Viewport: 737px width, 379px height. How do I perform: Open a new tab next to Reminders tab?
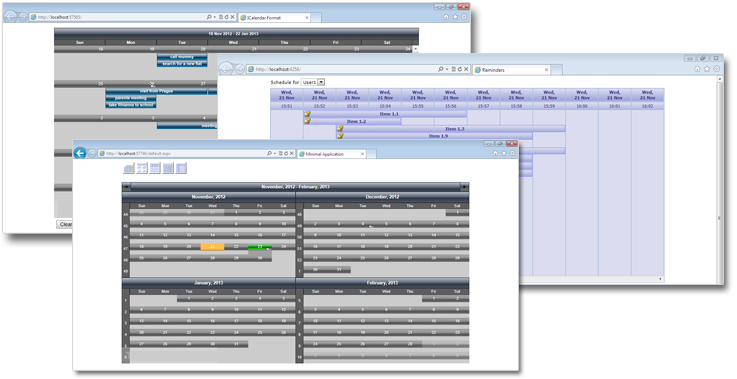pyautogui.click(x=557, y=70)
